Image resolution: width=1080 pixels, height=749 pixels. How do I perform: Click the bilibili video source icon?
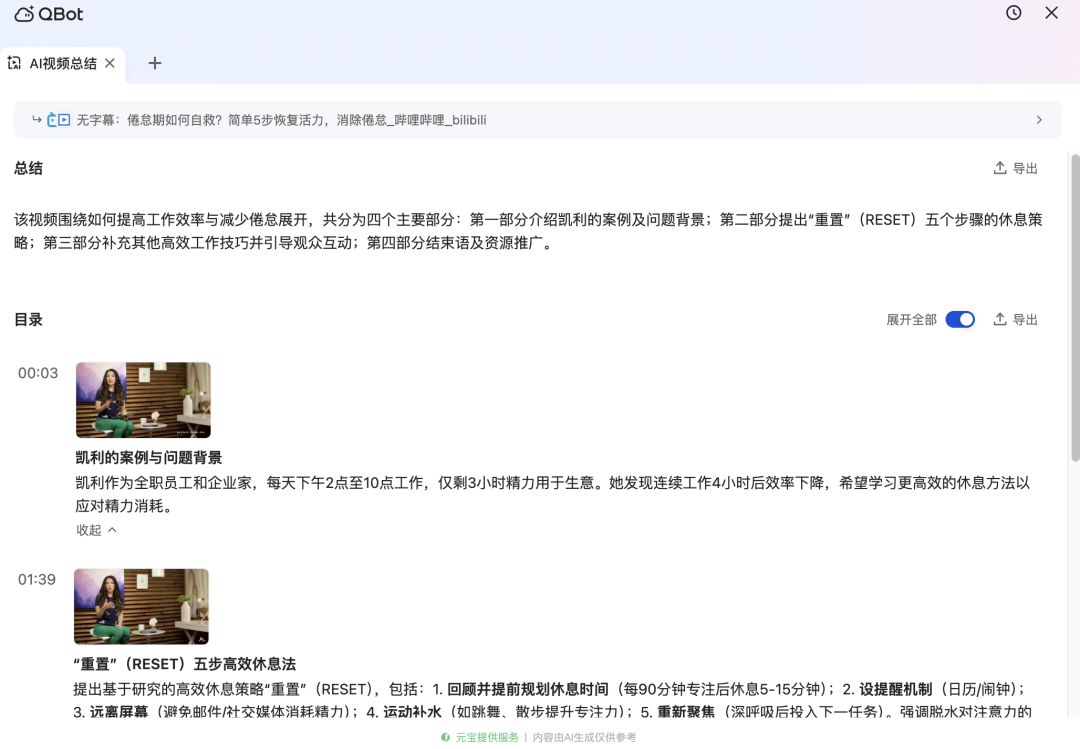click(x=59, y=120)
